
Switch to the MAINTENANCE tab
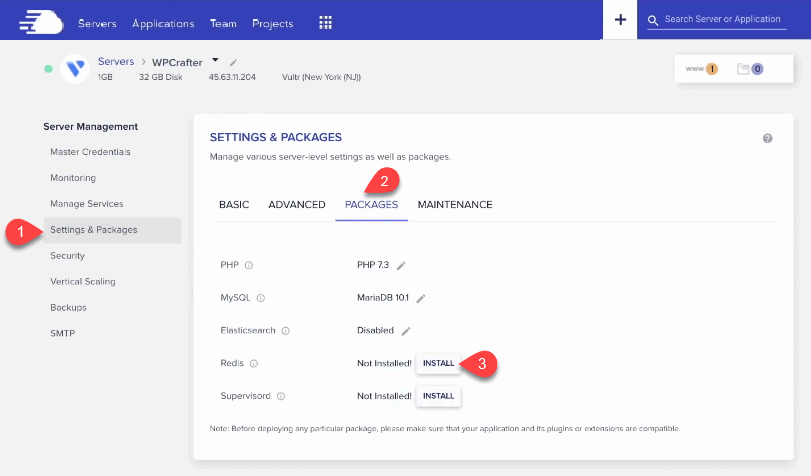455,205
